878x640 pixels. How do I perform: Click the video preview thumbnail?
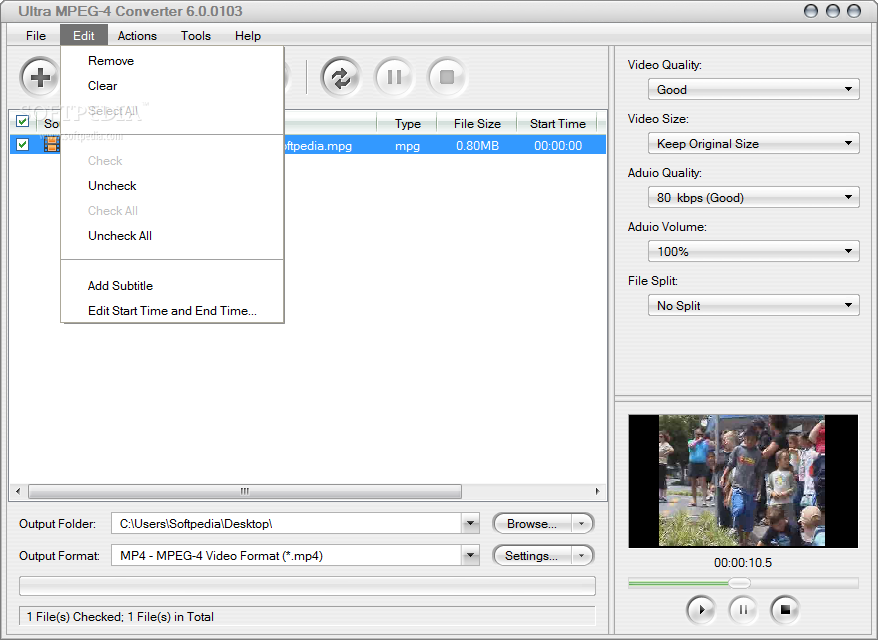point(742,481)
